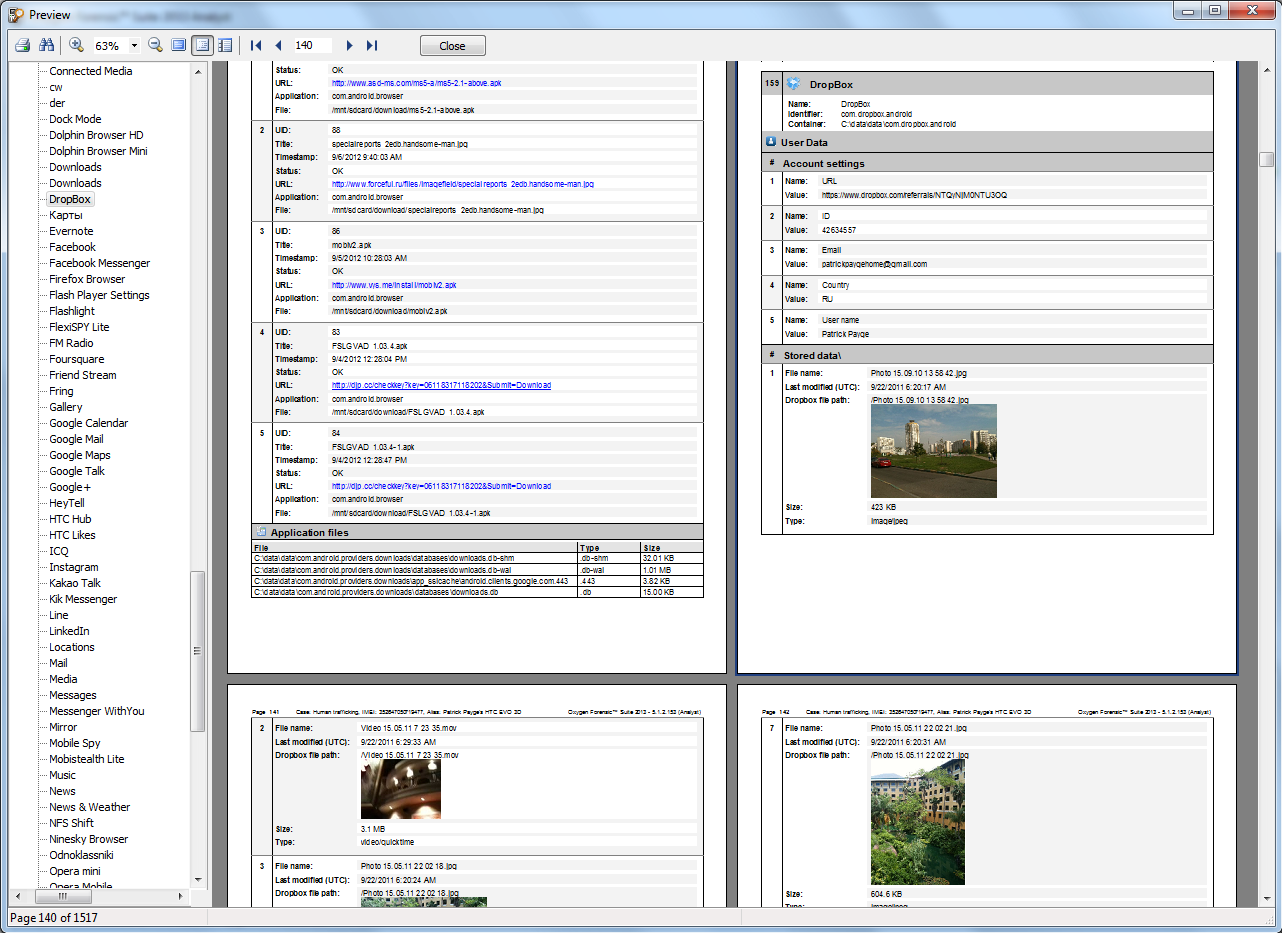Screen dimensions: 1282x933
Task: Click the page number field showing 140
Action: 313,45
